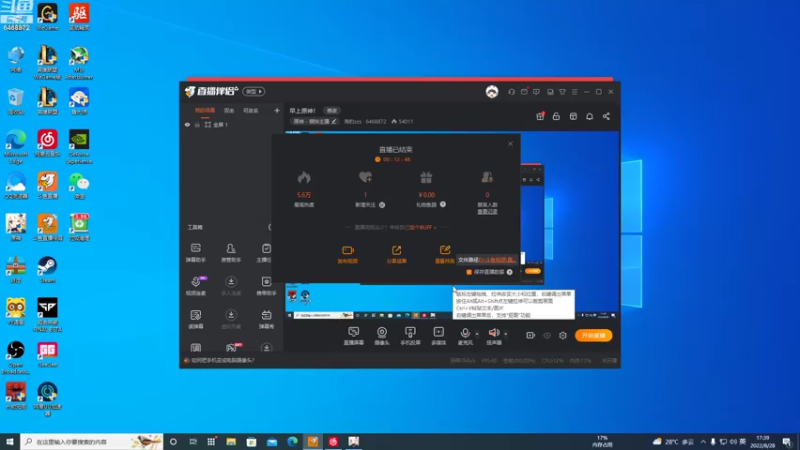Open 弹幕秀 tool in toolbox
Image resolution: width=800 pixels, height=450 pixels.
[266, 319]
